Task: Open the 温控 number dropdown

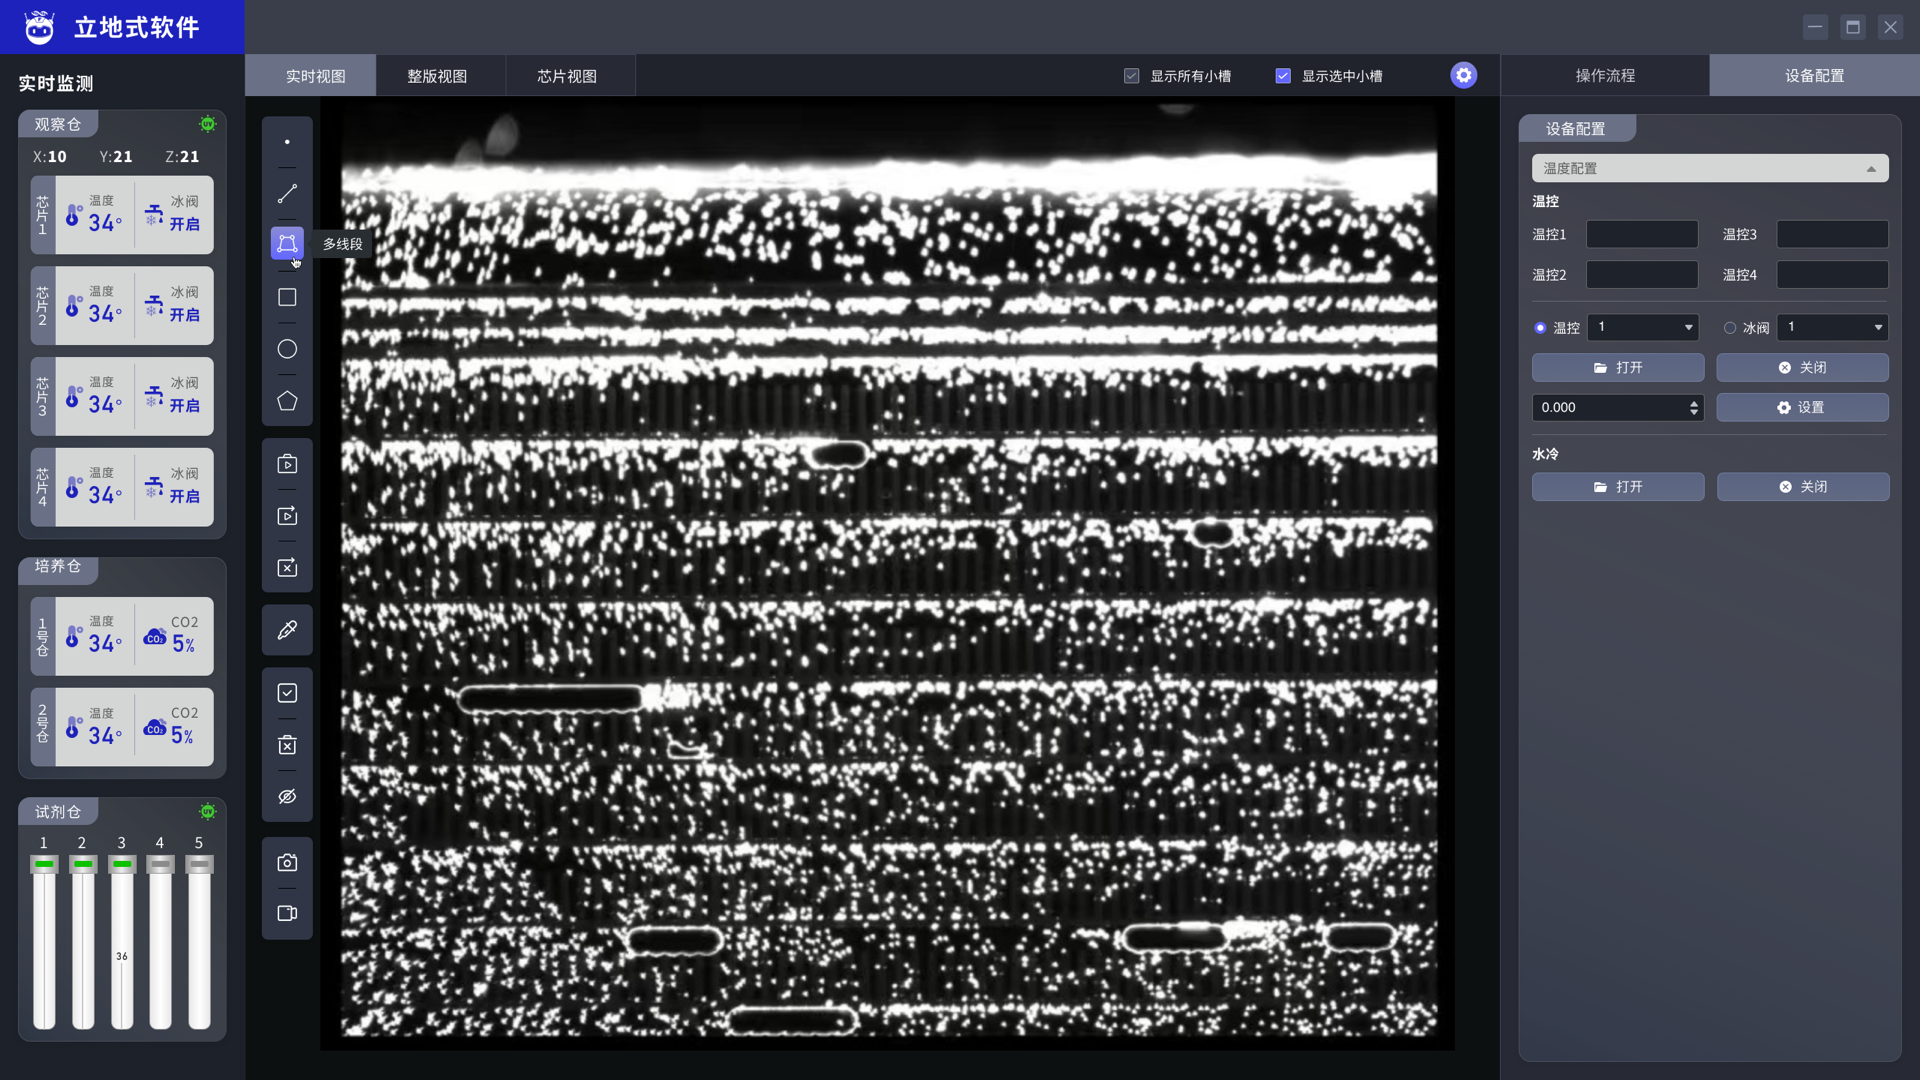Action: [x=1643, y=327]
